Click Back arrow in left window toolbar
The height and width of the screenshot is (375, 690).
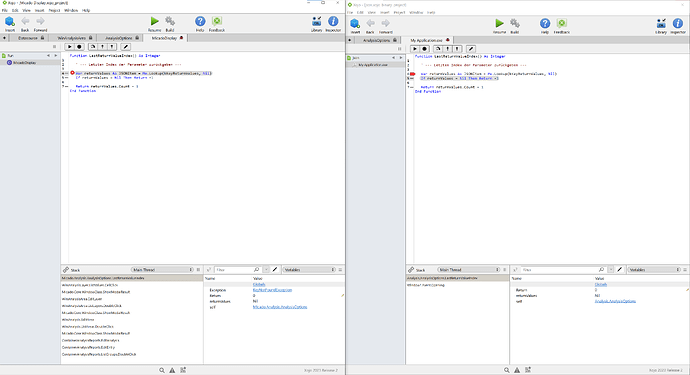click(25, 21)
